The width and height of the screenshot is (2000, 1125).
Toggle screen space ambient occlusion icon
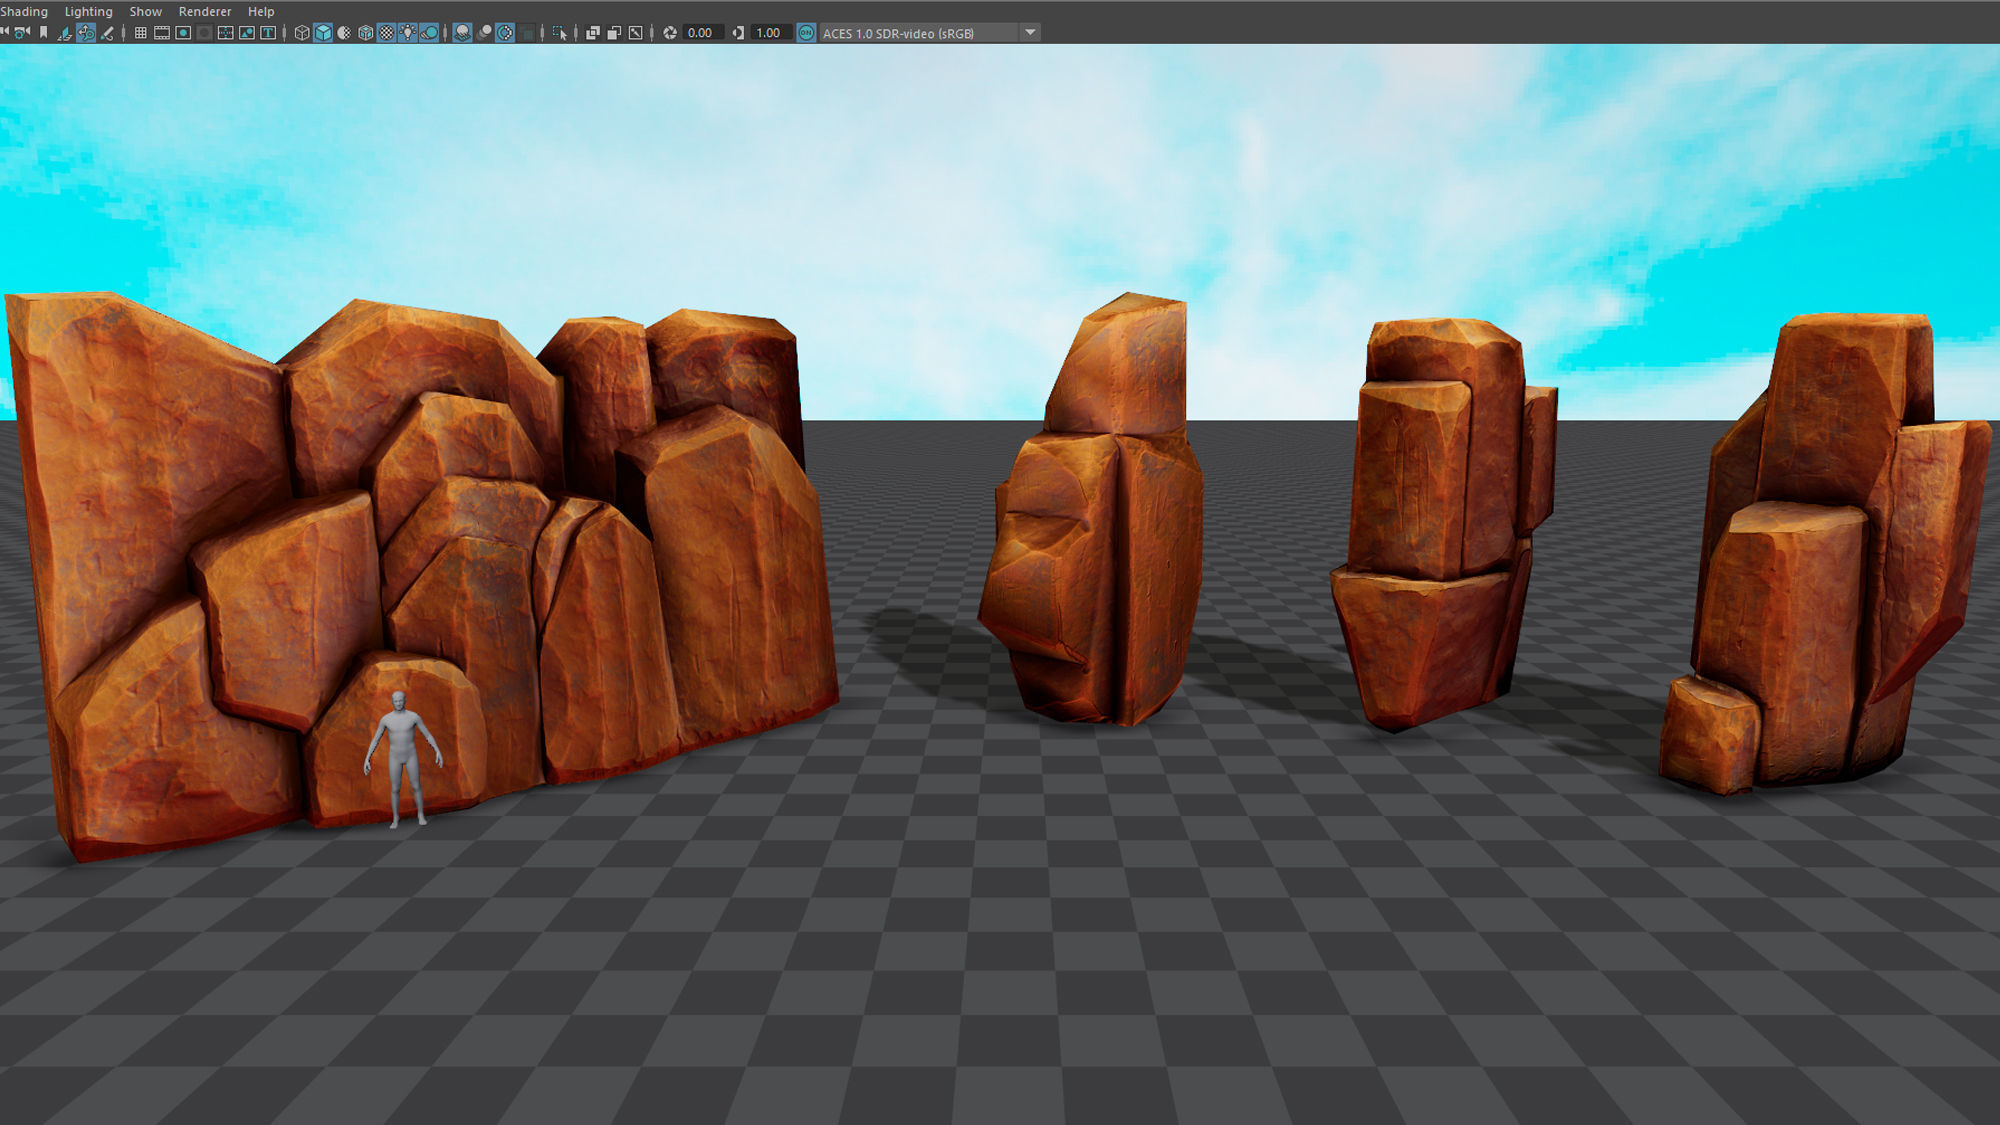pos(462,33)
